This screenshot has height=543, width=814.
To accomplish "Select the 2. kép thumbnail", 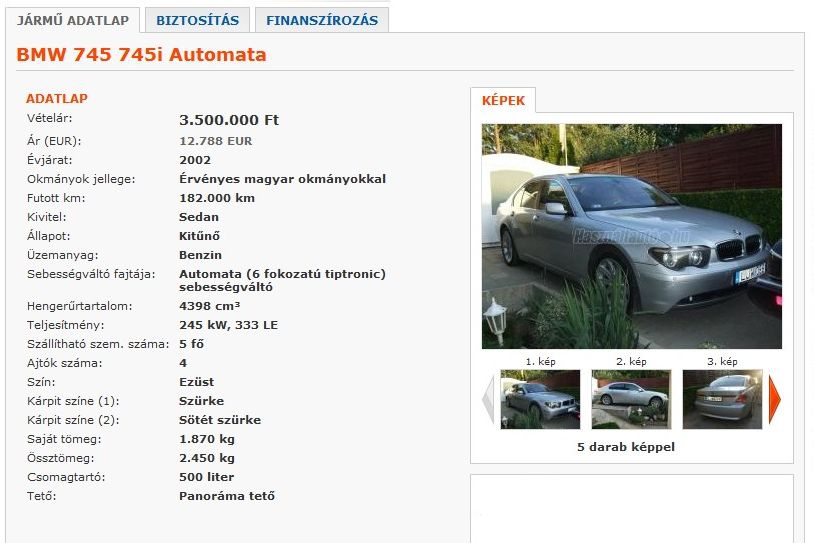I will pos(631,399).
